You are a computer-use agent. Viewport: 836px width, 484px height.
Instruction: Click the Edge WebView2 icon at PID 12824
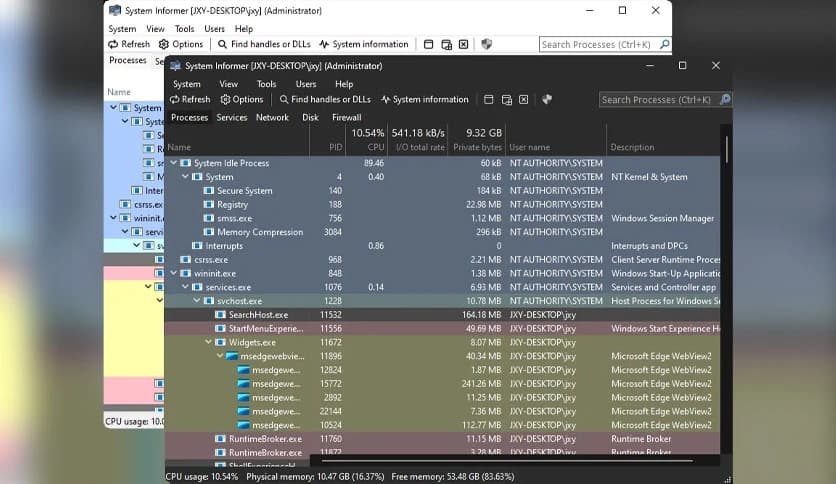click(x=244, y=370)
